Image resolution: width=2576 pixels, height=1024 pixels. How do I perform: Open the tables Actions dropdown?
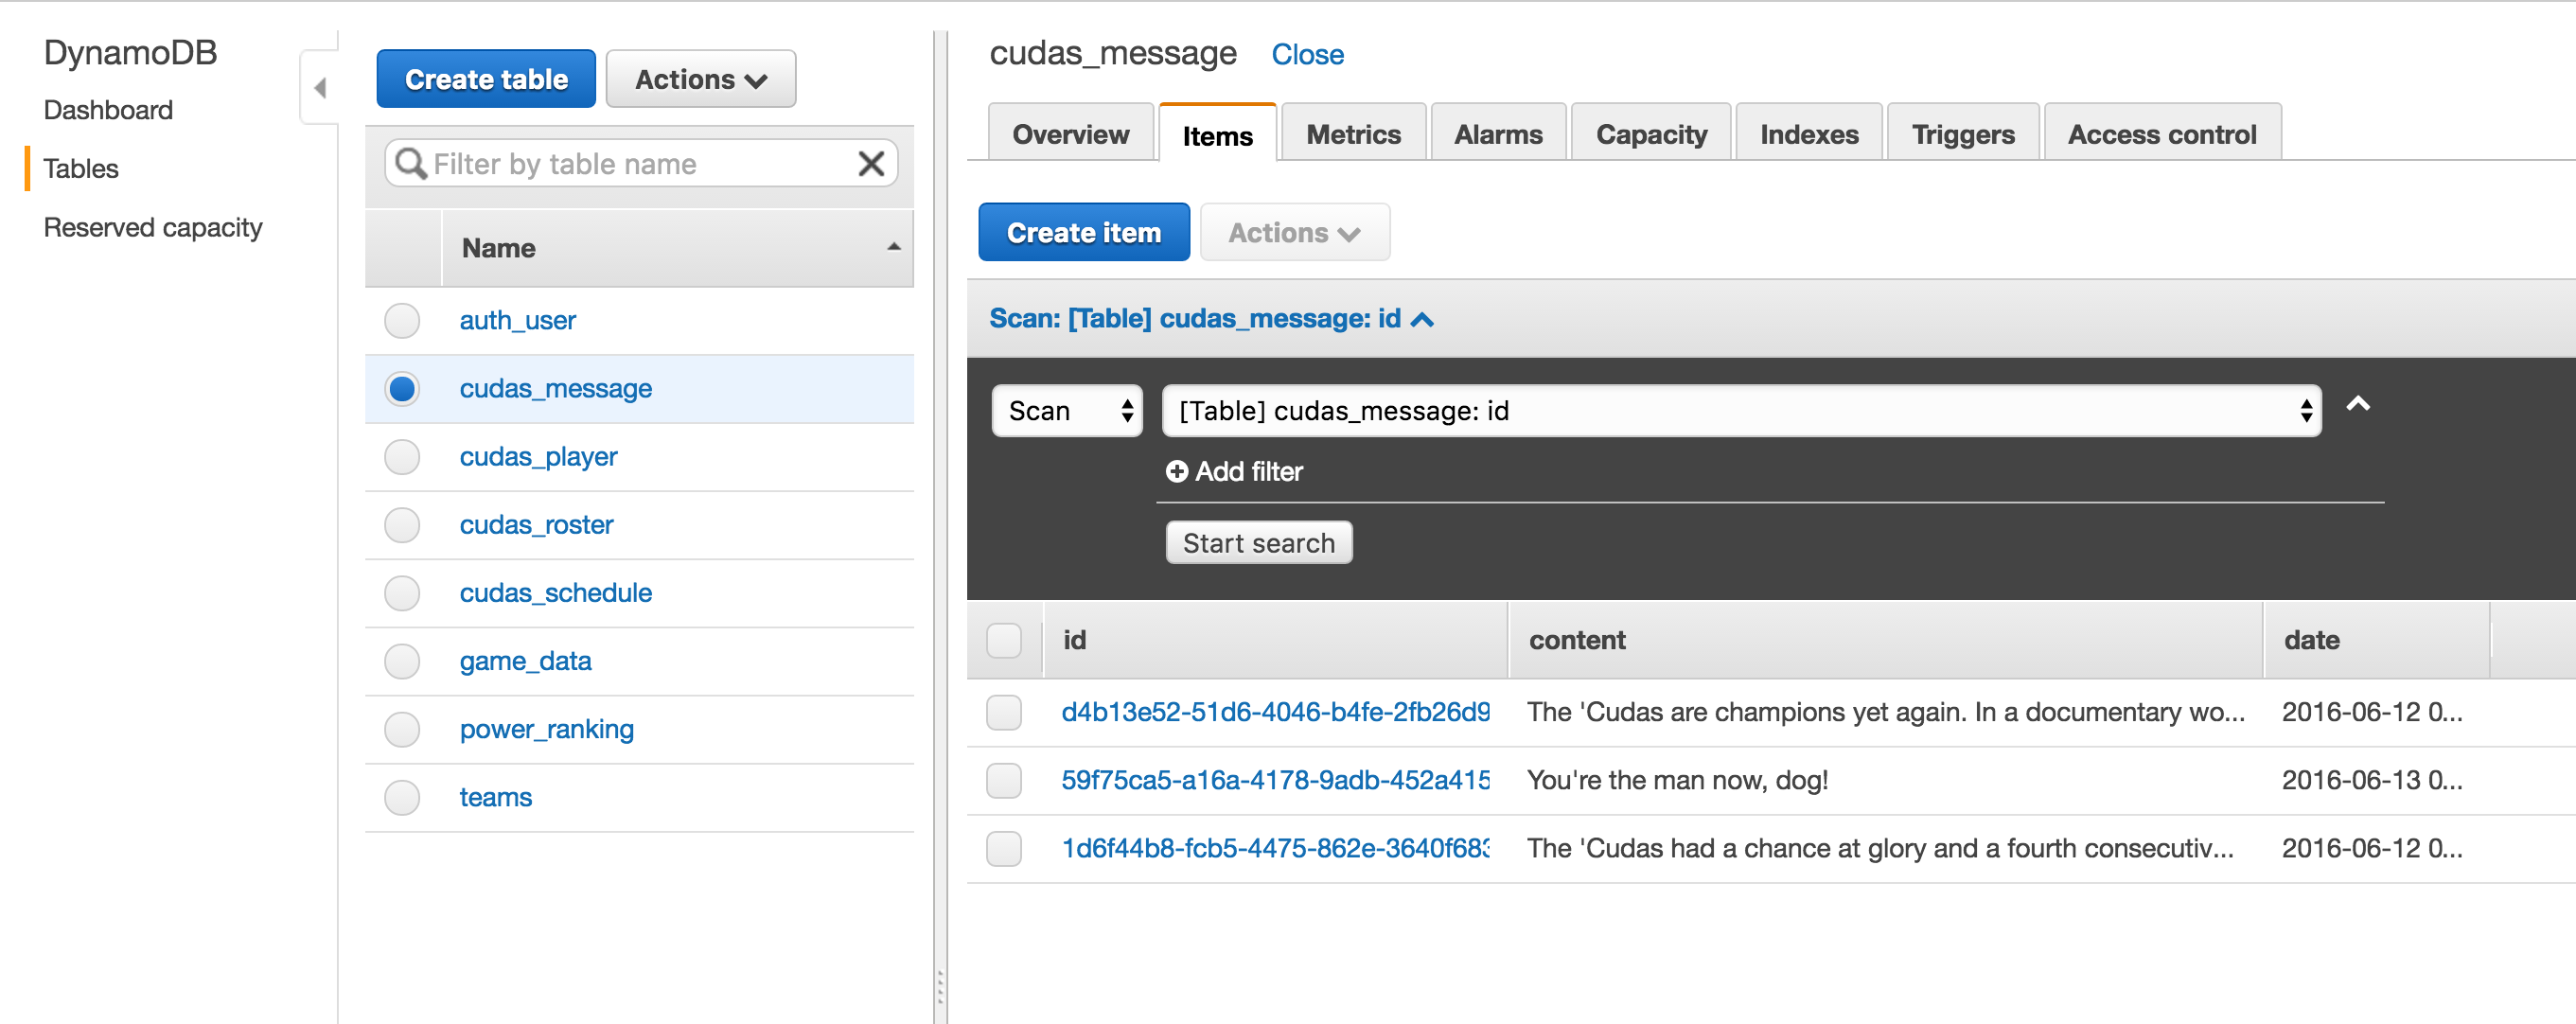click(x=701, y=79)
